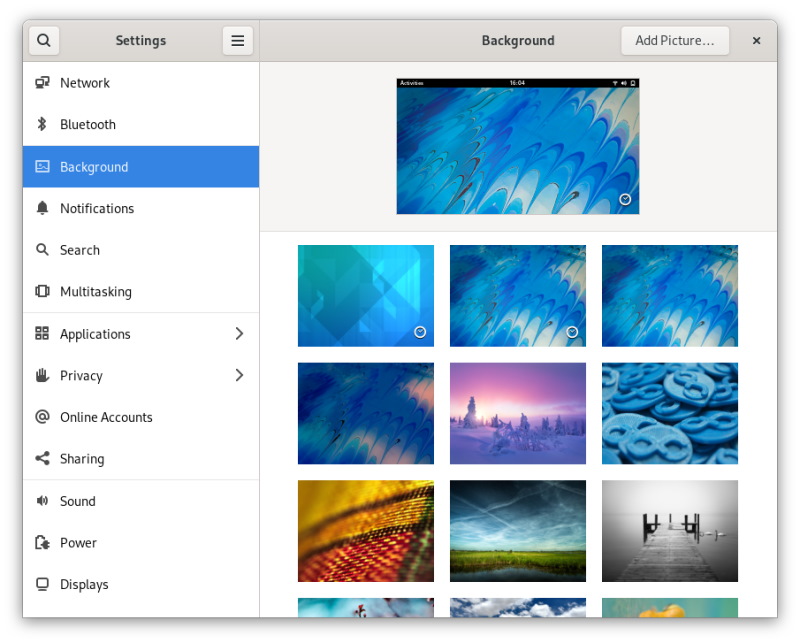Click the Sharing icon in sidebar
Image resolution: width=800 pixels, height=643 pixels.
[42, 459]
